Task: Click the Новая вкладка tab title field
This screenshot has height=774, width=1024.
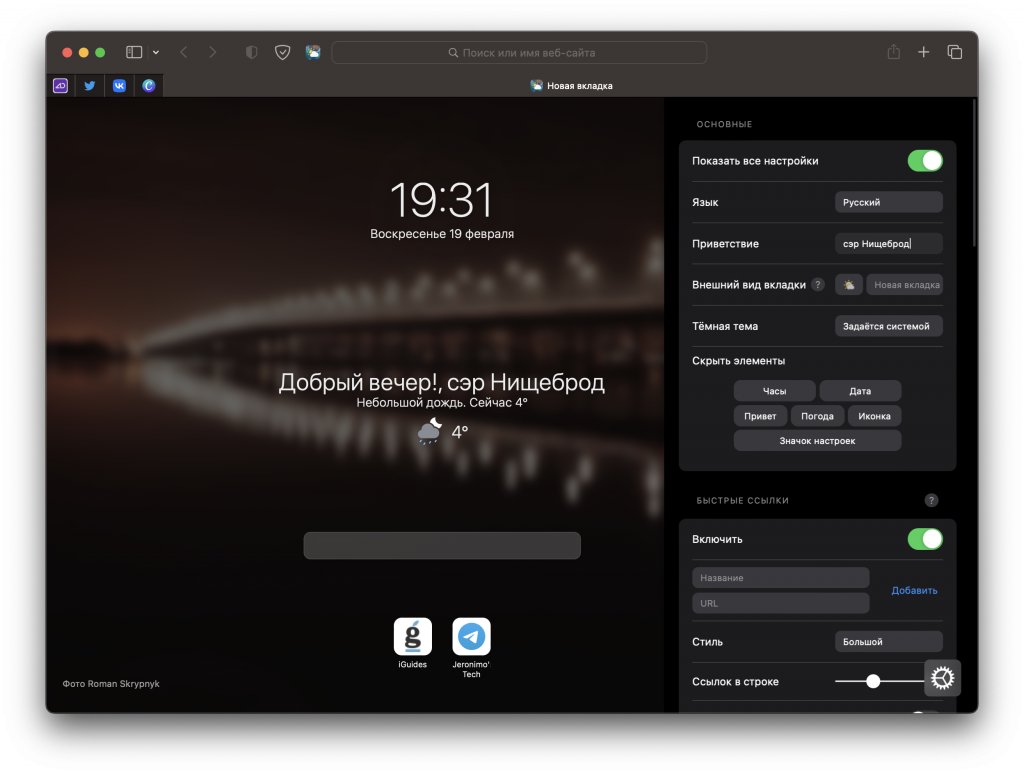Action: [904, 284]
